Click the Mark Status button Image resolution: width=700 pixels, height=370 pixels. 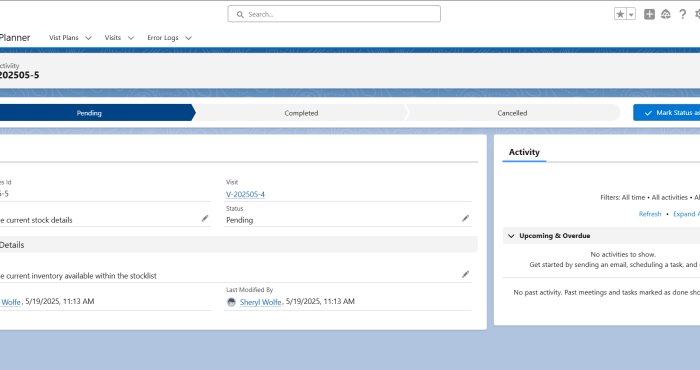pyautogui.click(x=667, y=113)
